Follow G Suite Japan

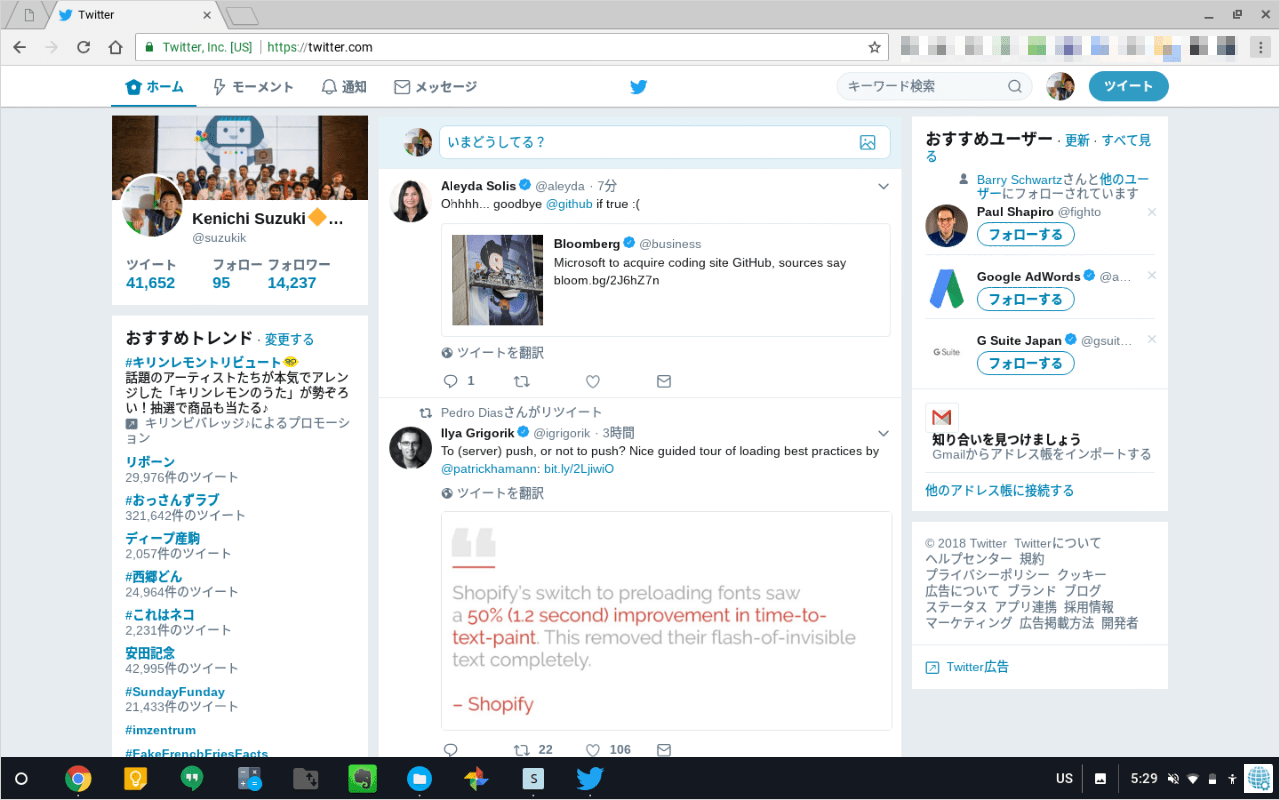(x=1025, y=363)
